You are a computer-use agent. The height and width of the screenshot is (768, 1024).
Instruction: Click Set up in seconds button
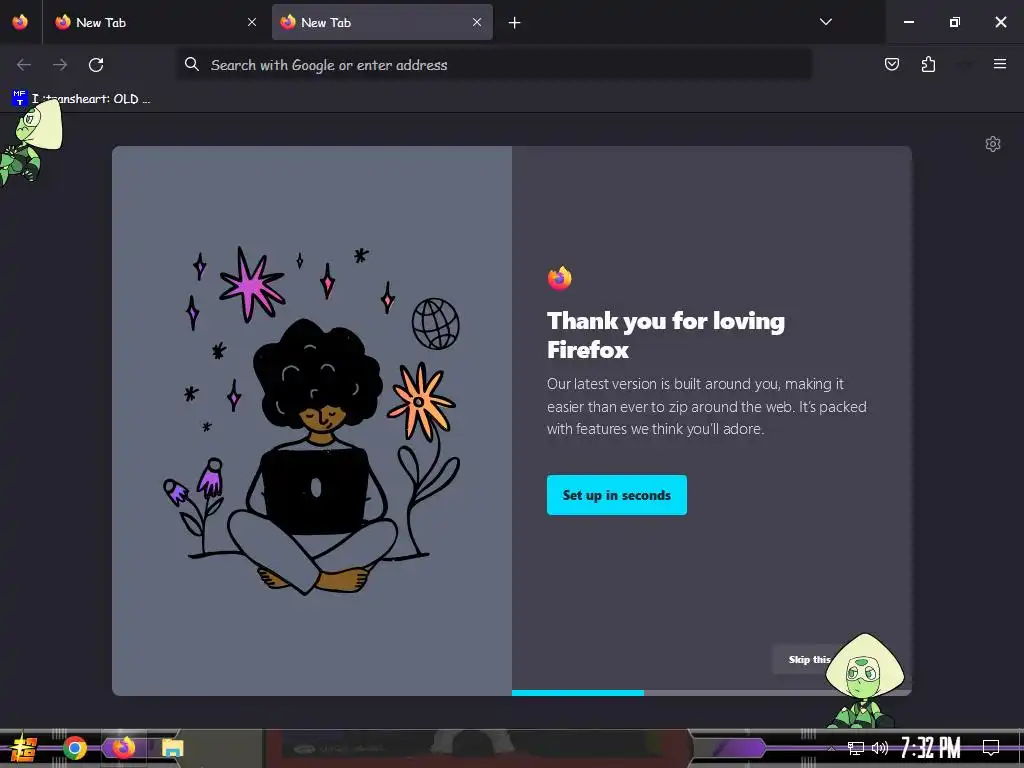(616, 495)
